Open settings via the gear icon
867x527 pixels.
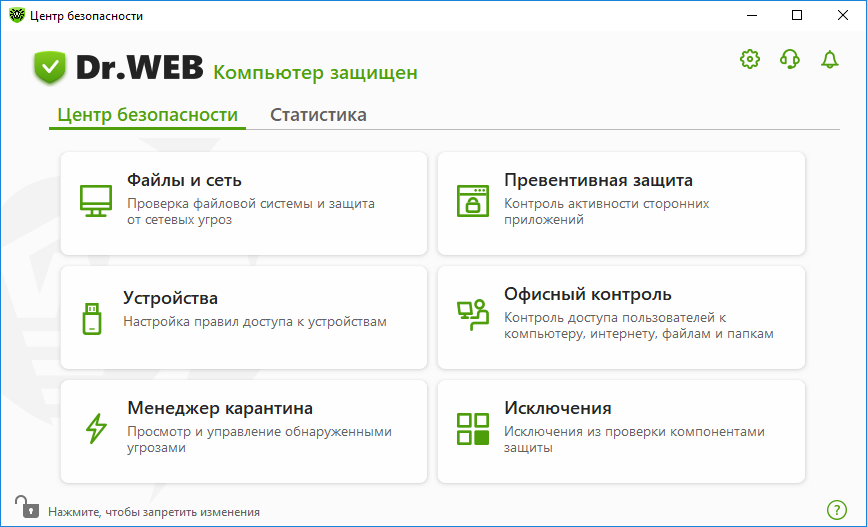(750, 59)
